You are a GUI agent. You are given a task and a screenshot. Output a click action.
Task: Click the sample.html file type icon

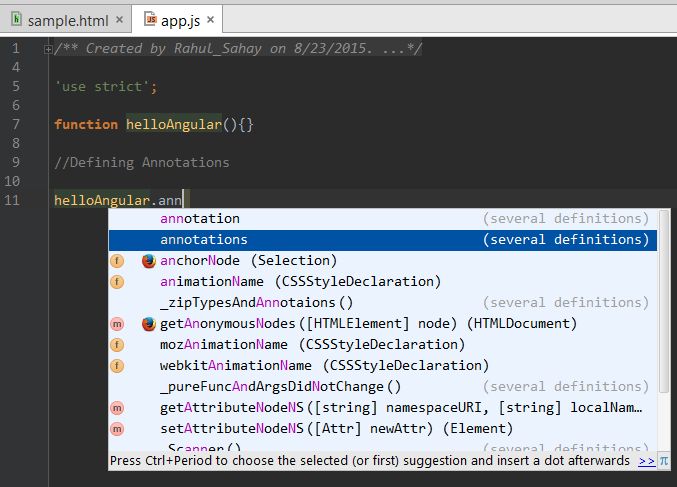click(x=16, y=19)
